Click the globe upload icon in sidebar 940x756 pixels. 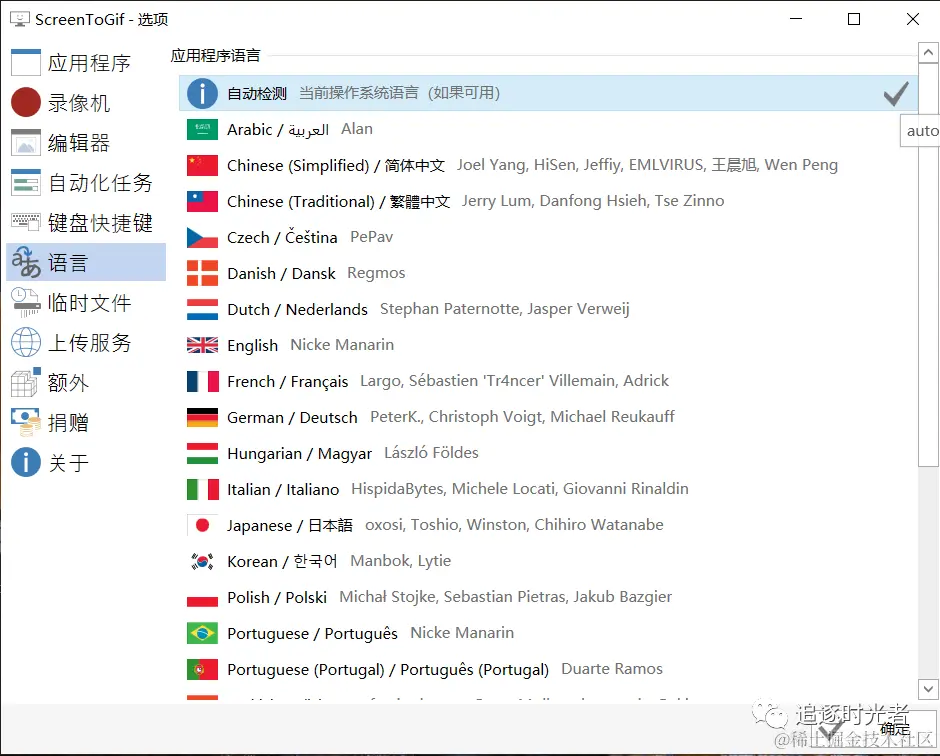pyautogui.click(x=26, y=342)
